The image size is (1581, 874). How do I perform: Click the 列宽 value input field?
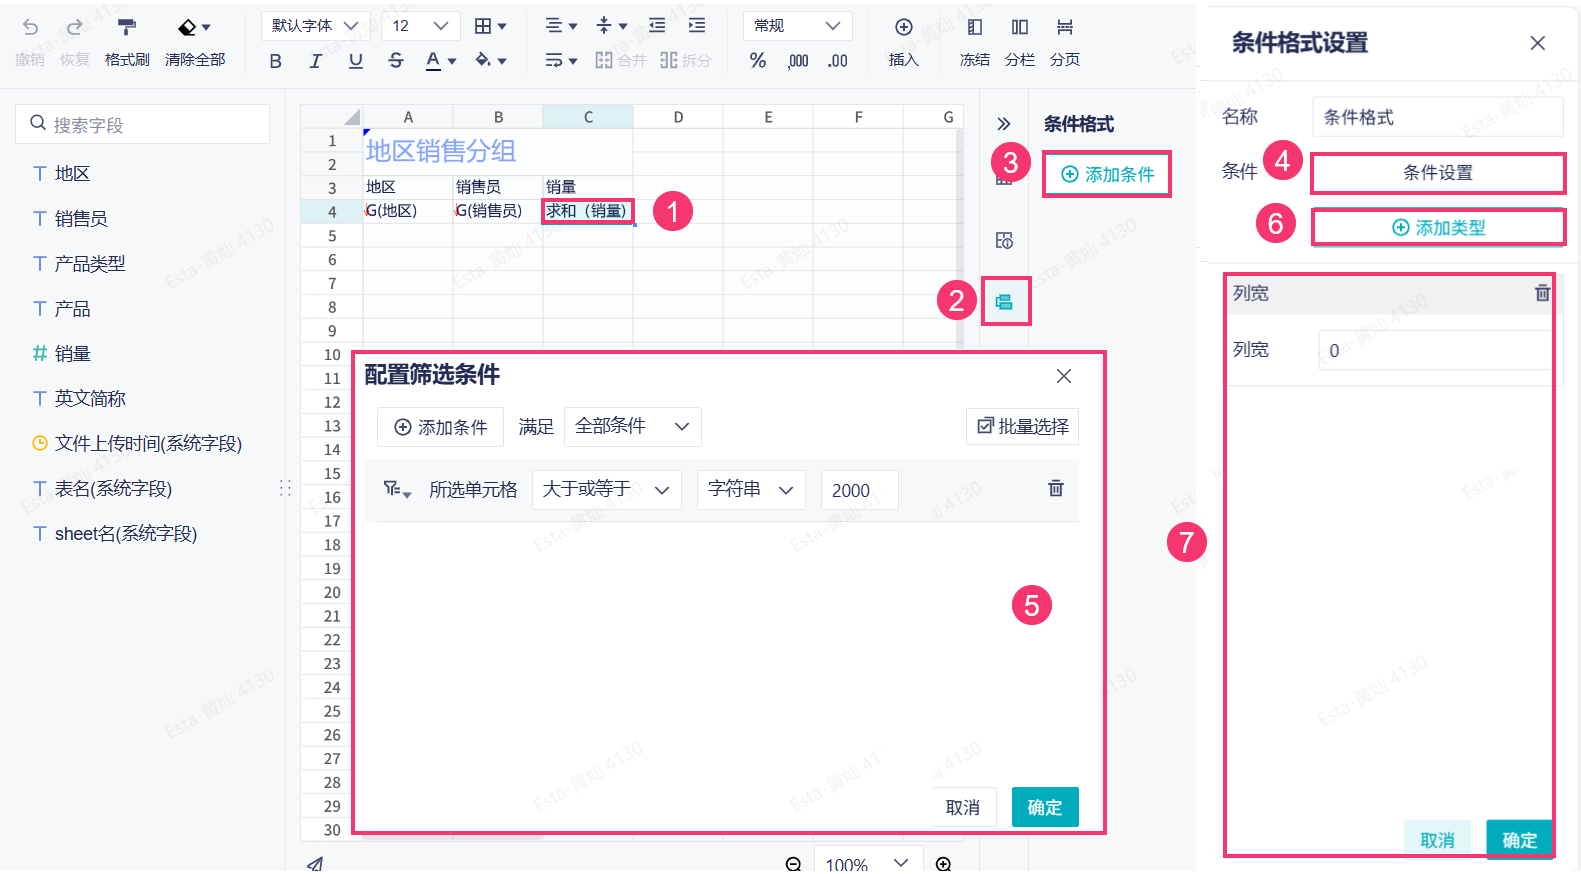tap(1434, 350)
